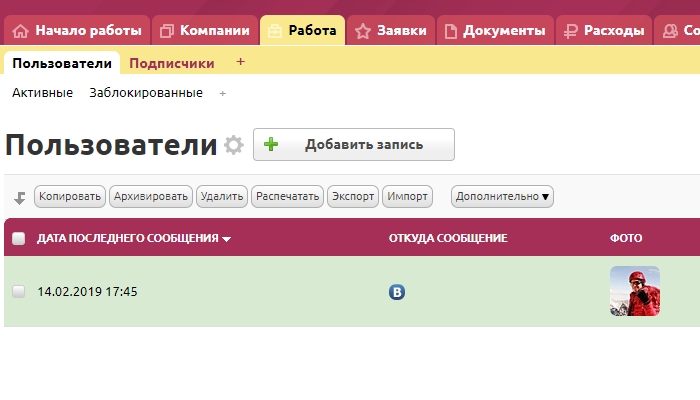Toggle the select-all checkbox in table header
700x400 pixels.
coord(19,238)
